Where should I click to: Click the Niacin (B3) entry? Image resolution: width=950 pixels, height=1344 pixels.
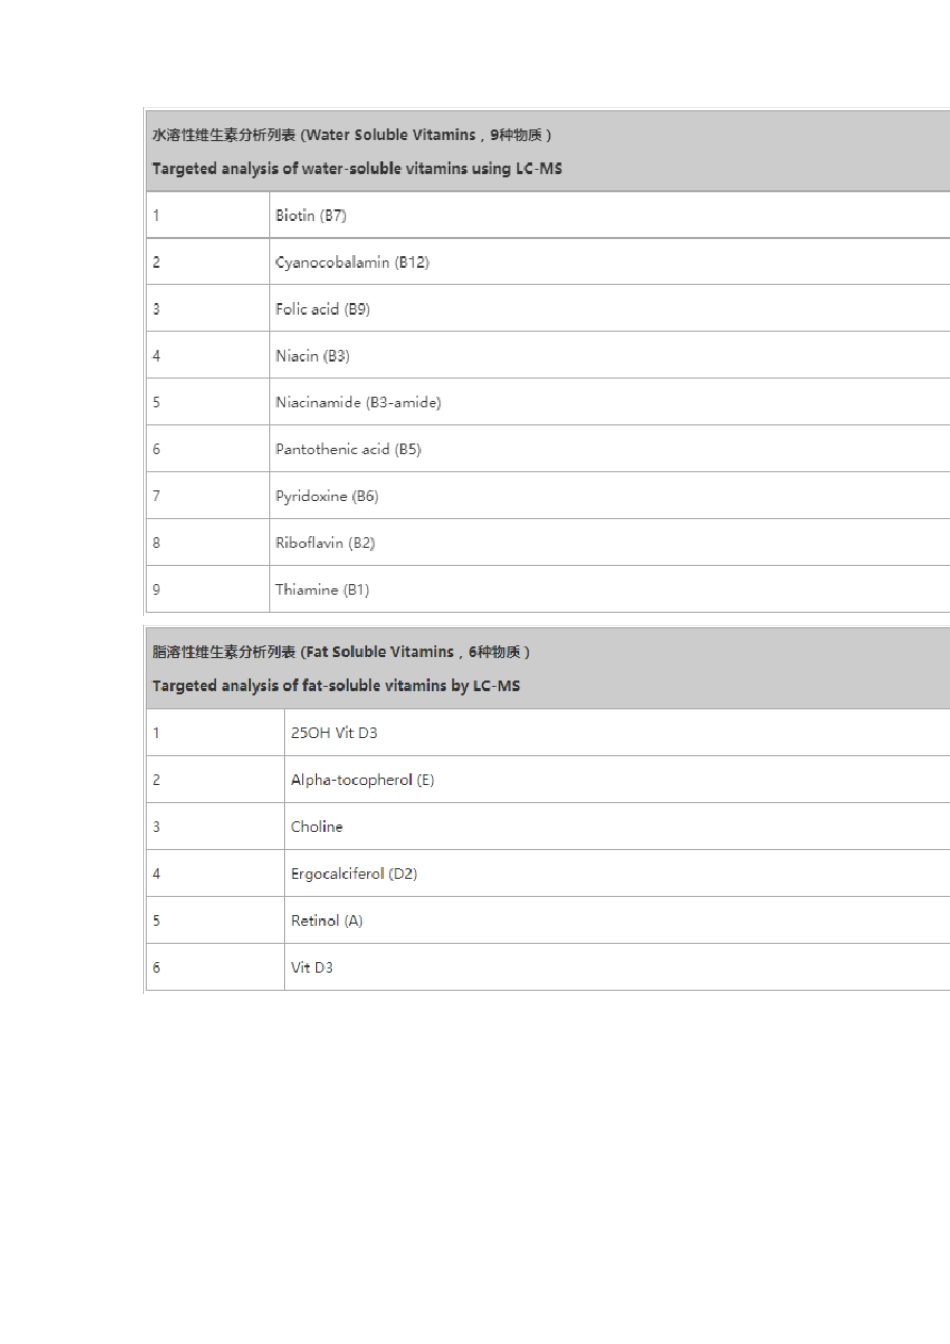pyautogui.click(x=313, y=356)
